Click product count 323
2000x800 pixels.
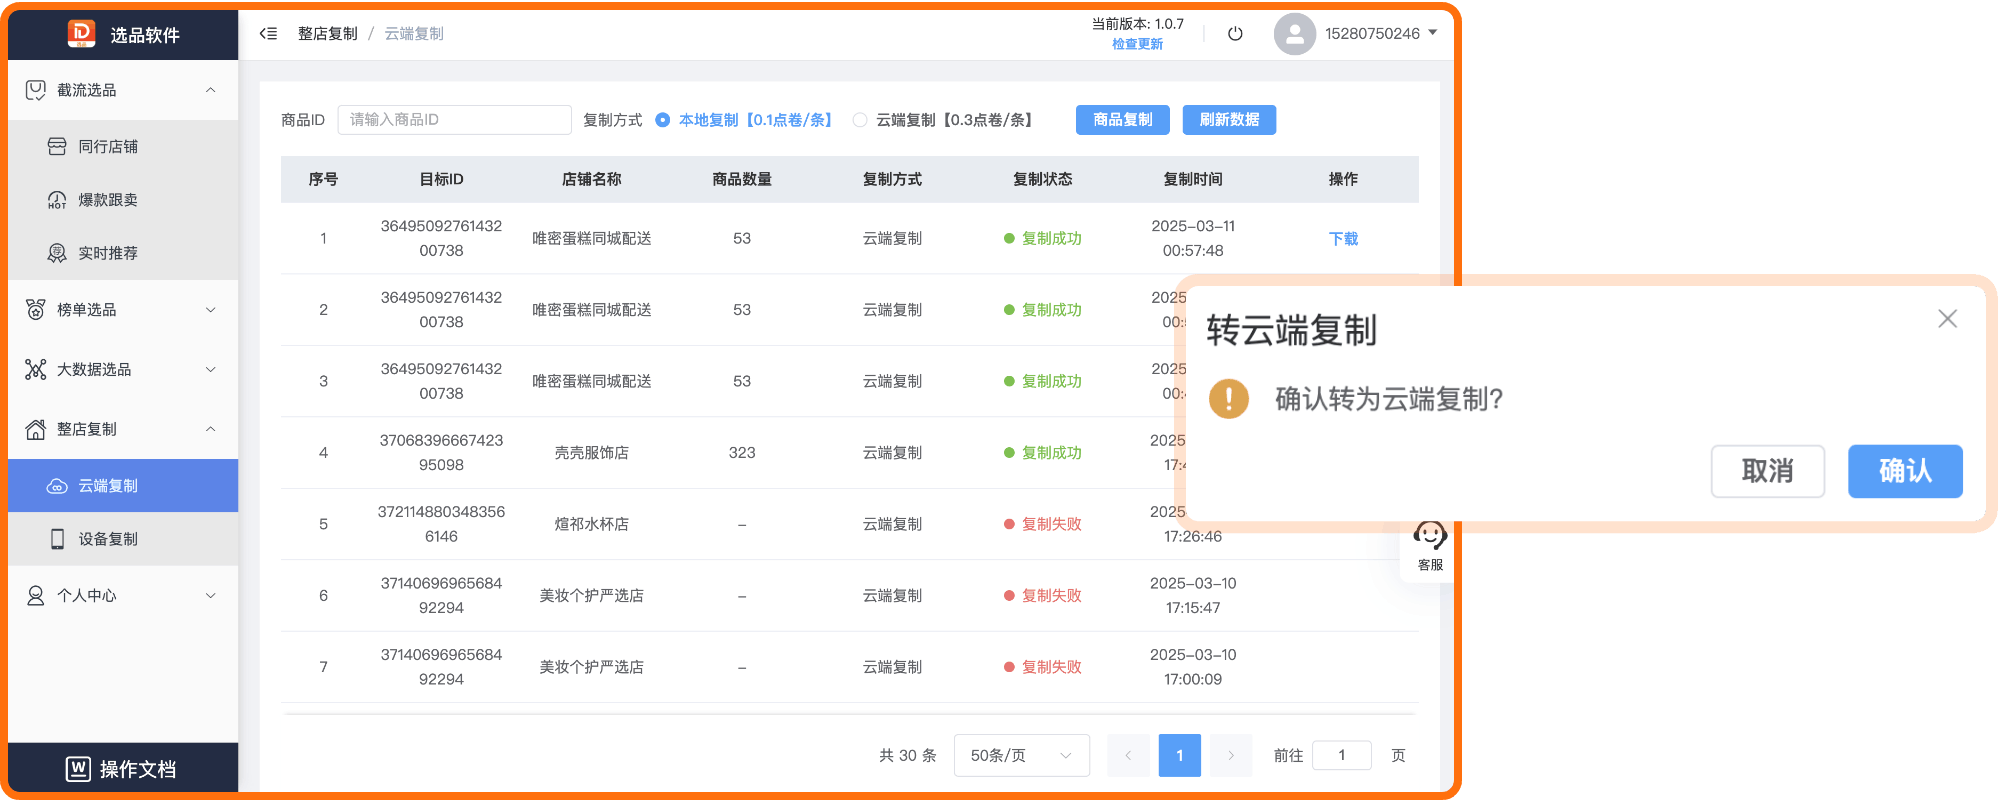pyautogui.click(x=741, y=453)
